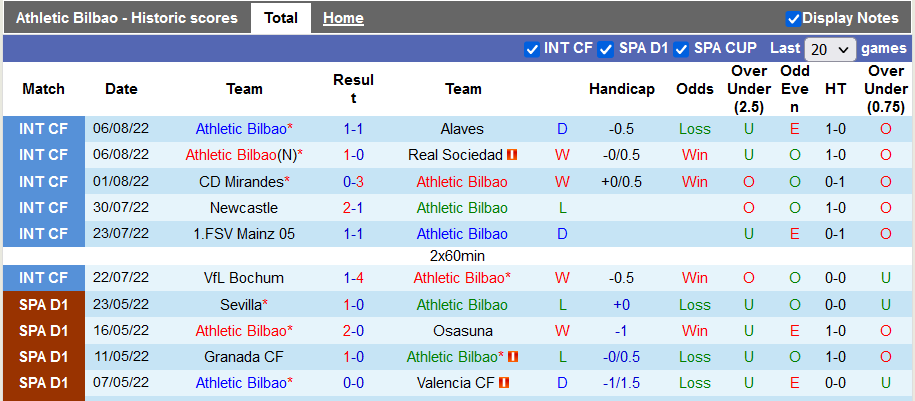Open the Osasuna team link
915x401 pixels.
pos(462,330)
